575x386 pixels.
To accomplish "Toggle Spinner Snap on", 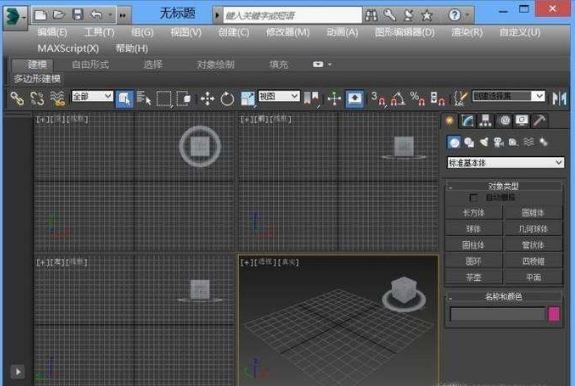I will point(438,98).
